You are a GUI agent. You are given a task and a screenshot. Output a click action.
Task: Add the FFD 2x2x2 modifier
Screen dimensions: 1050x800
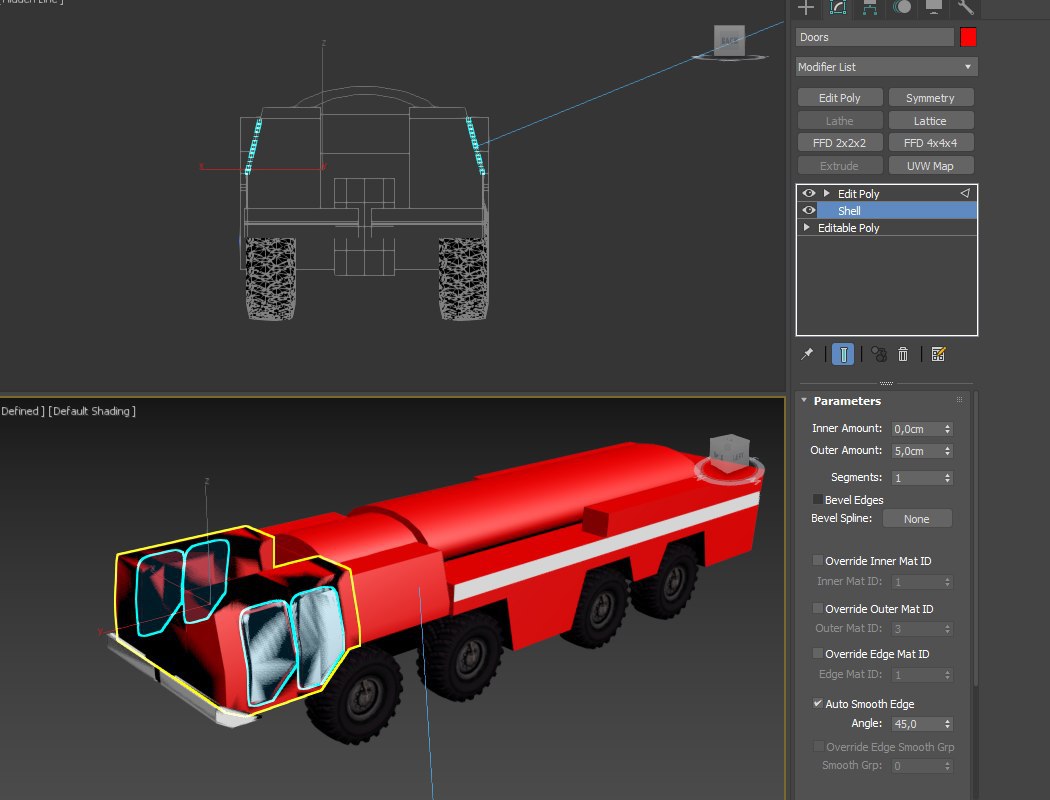(x=840, y=143)
